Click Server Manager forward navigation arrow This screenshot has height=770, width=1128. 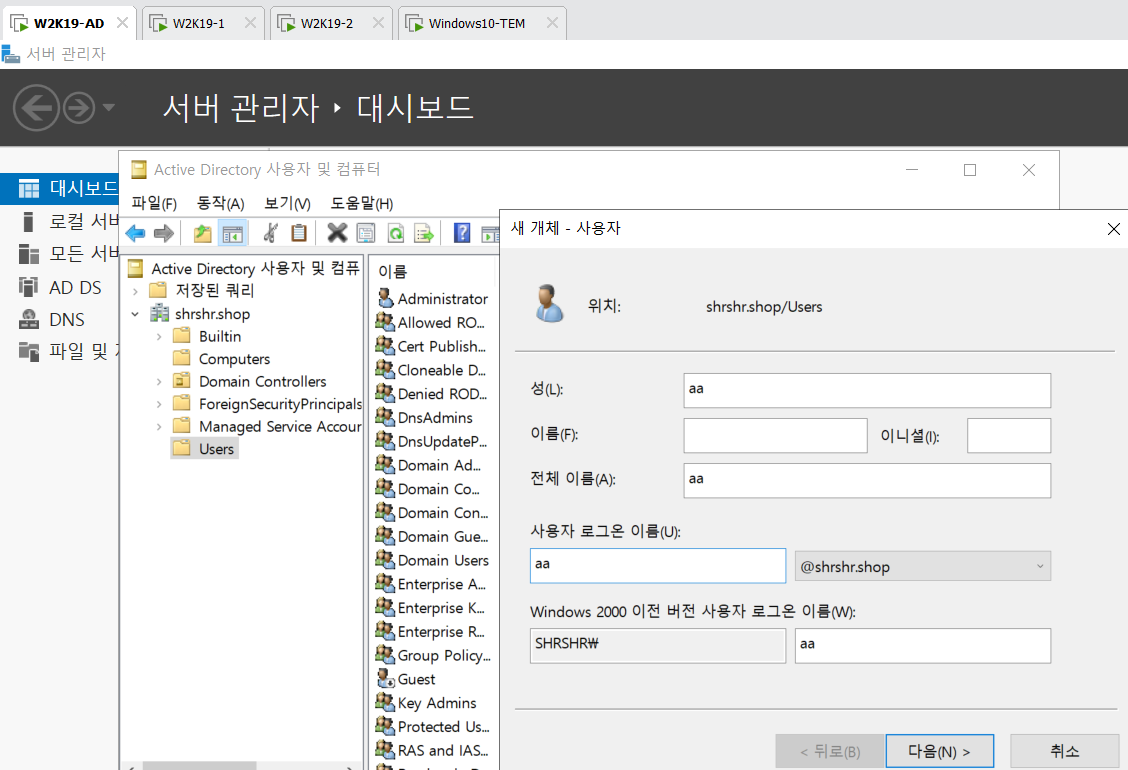(78, 108)
